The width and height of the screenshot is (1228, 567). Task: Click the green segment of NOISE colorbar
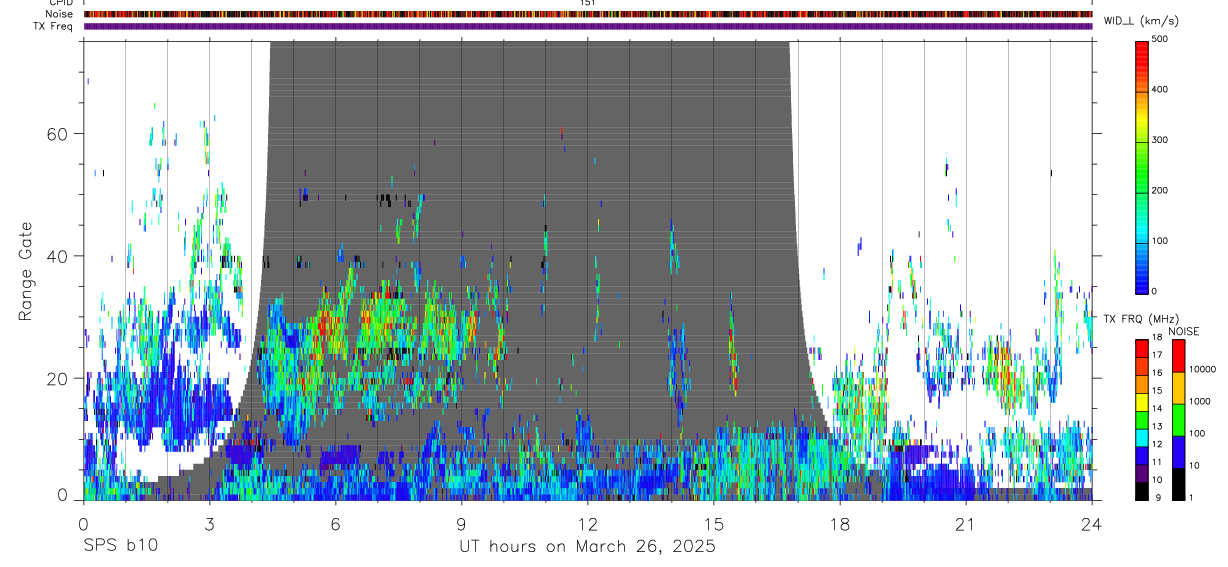point(1179,420)
